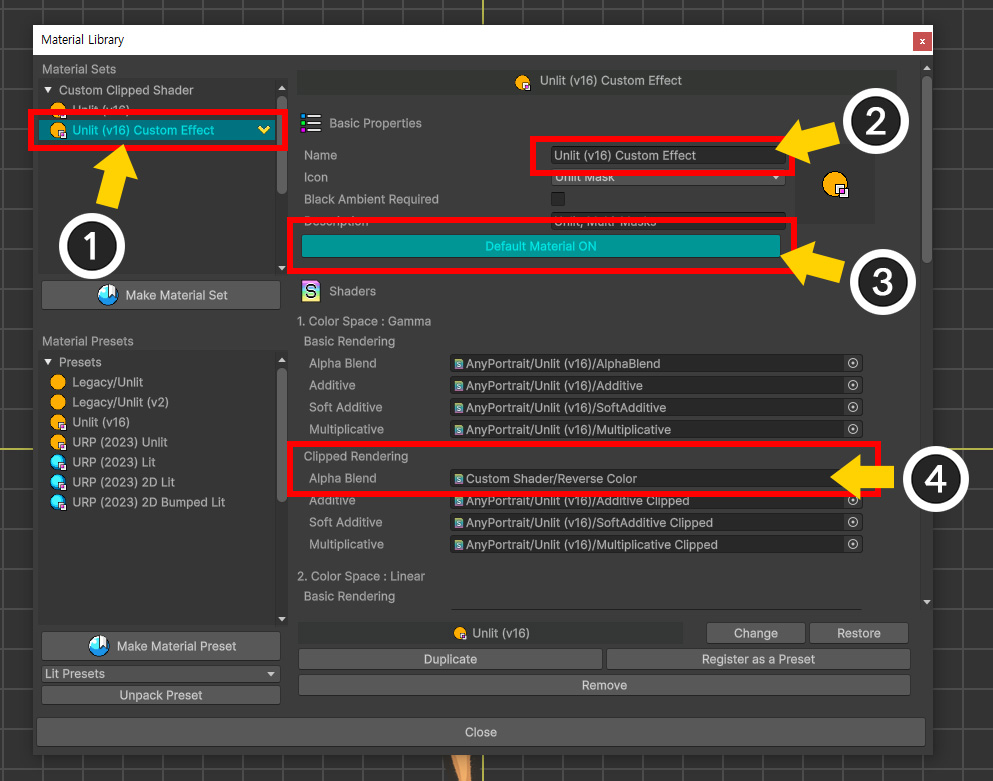Viewport: 993px width, 781px height.
Task: Click the '1. Color Space : Gamma' heading
Action: coord(364,321)
